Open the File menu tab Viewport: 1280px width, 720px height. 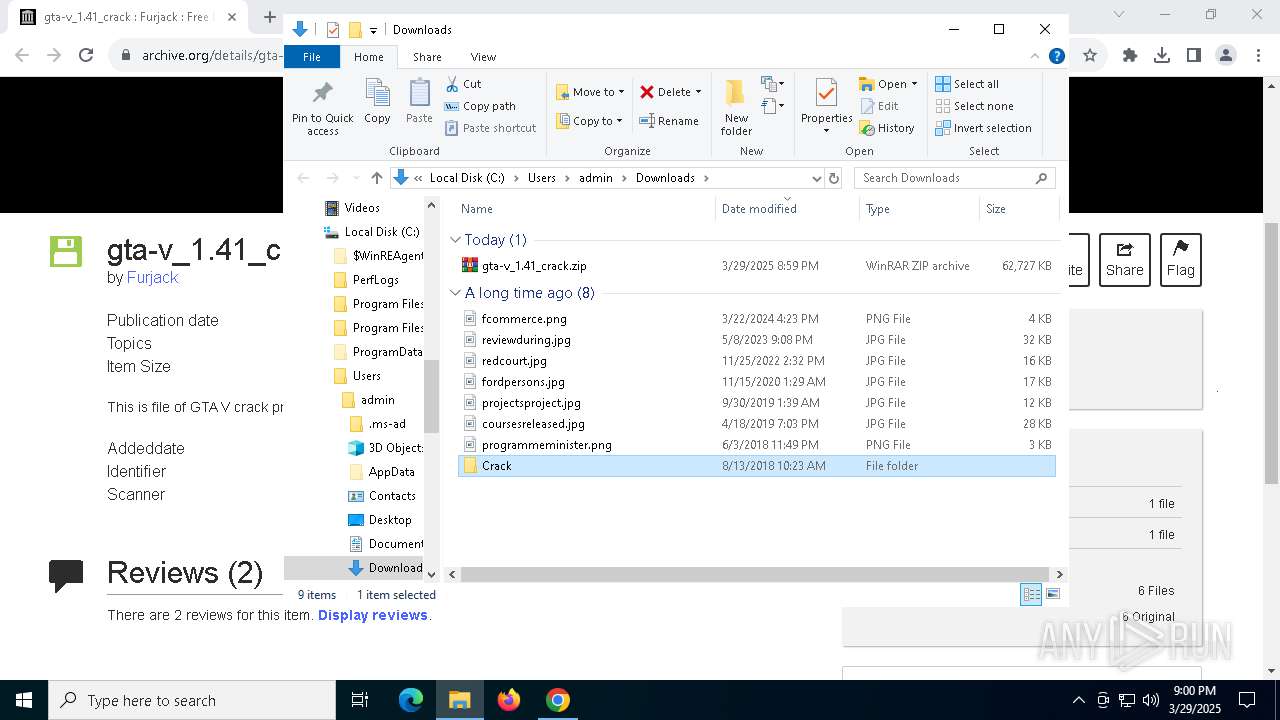(x=312, y=57)
